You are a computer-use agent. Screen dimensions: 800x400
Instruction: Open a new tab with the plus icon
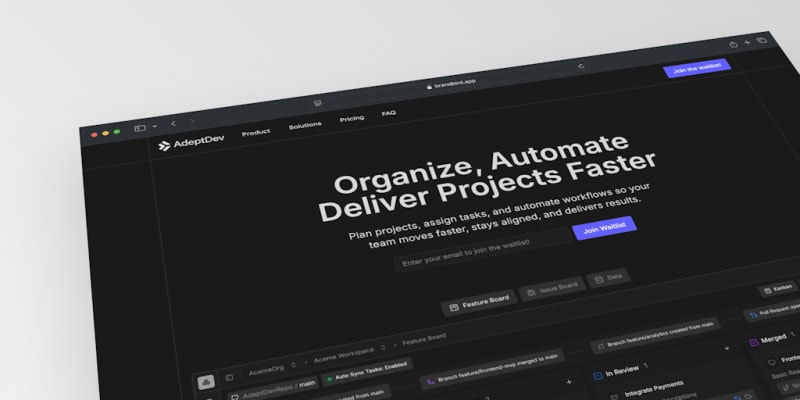[x=747, y=42]
